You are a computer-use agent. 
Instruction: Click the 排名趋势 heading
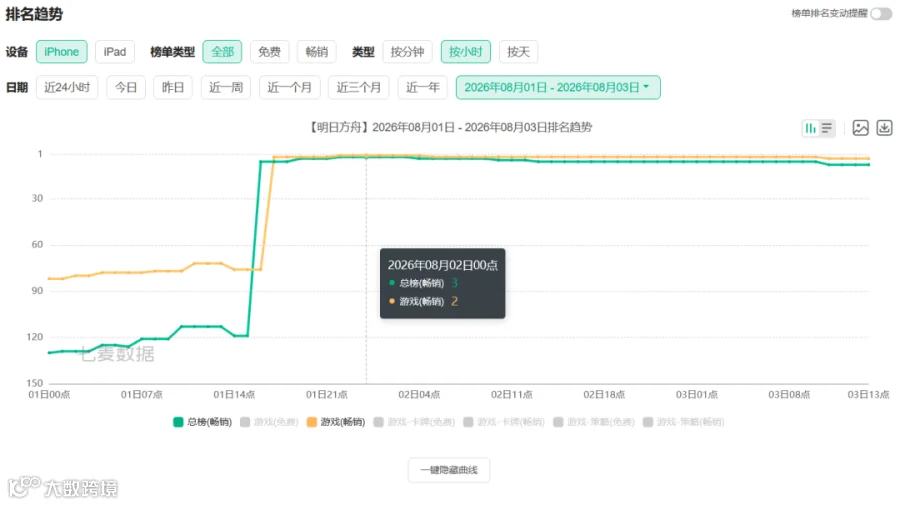(x=34, y=14)
